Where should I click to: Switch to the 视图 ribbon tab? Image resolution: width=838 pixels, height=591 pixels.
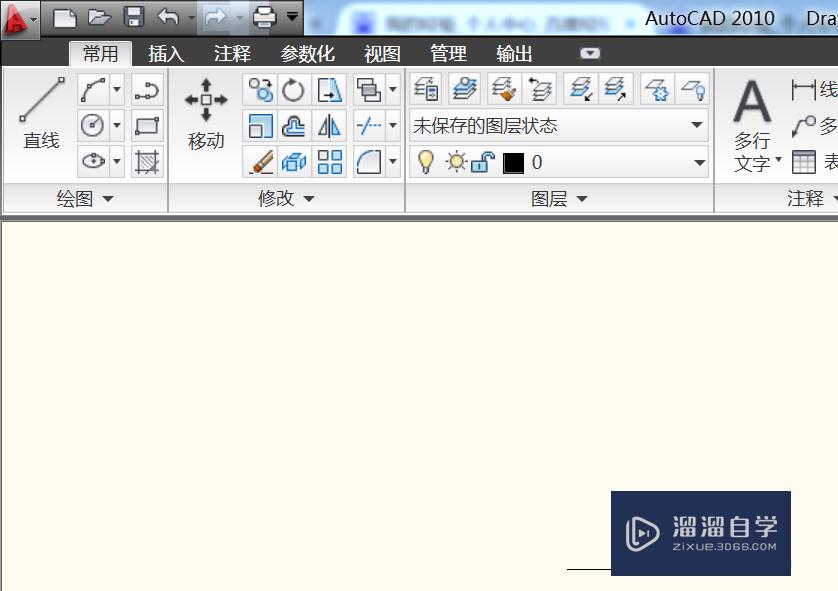coord(380,53)
